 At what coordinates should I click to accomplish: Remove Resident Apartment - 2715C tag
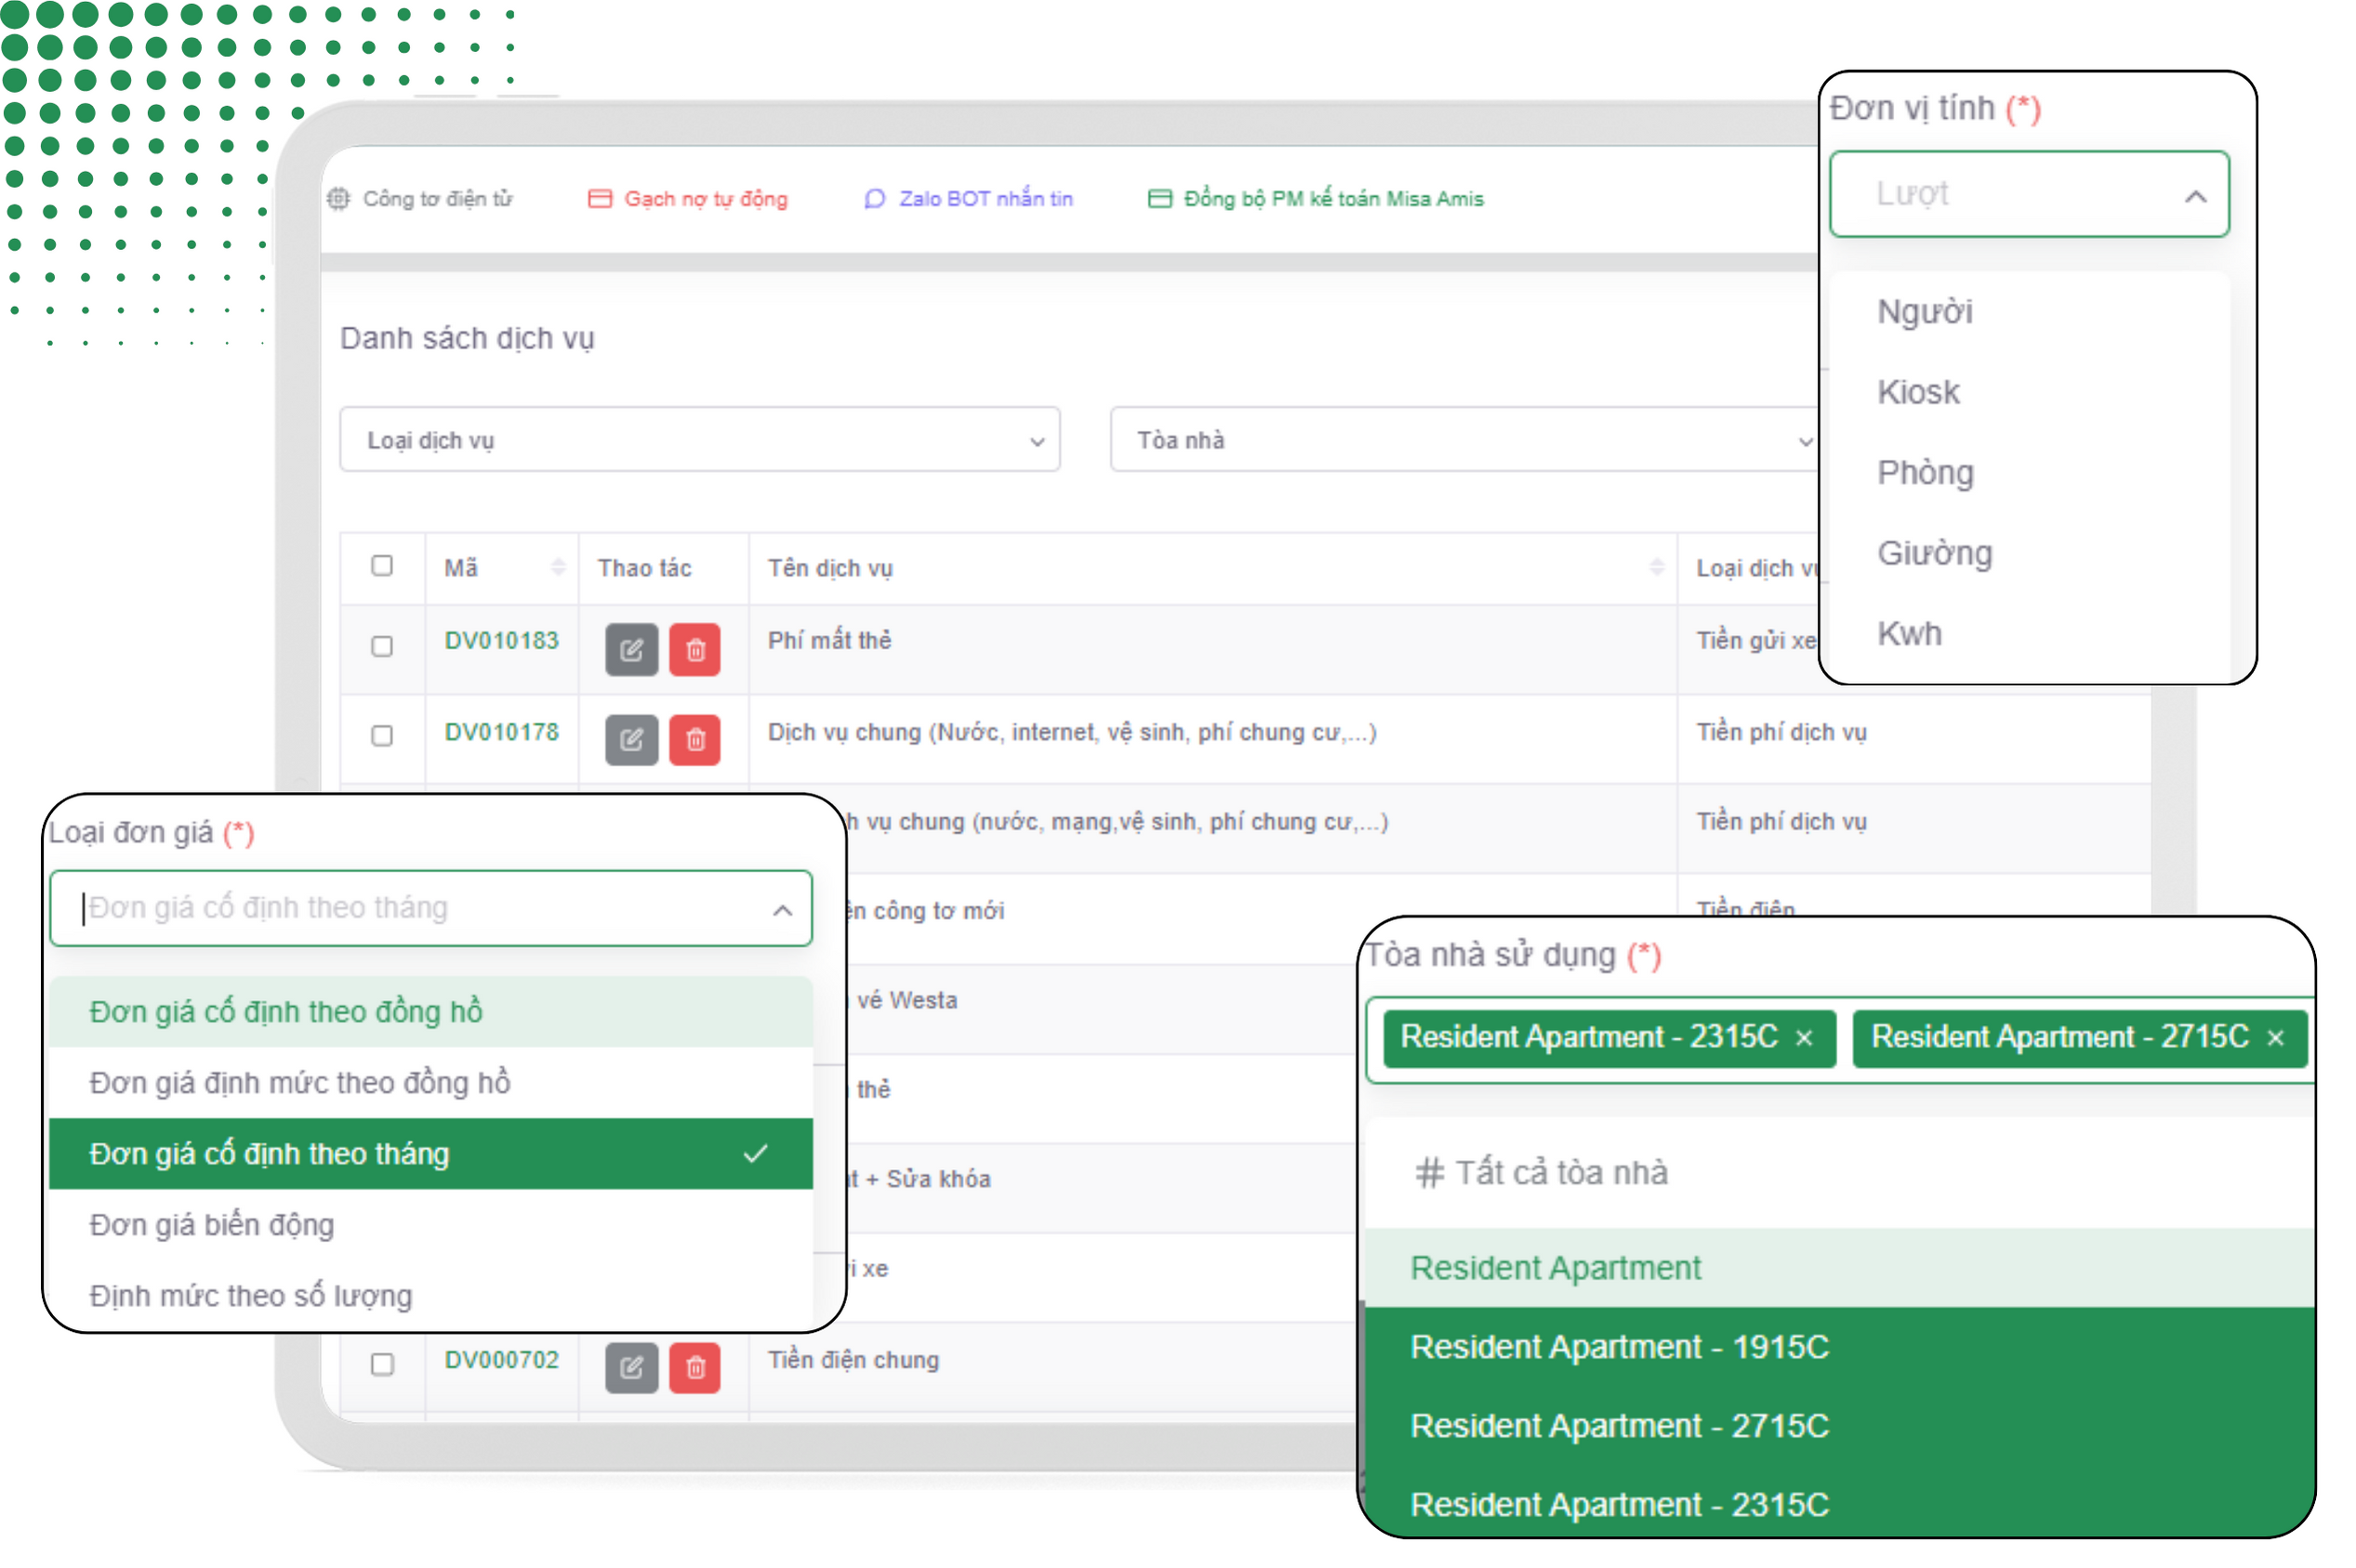click(2274, 1038)
